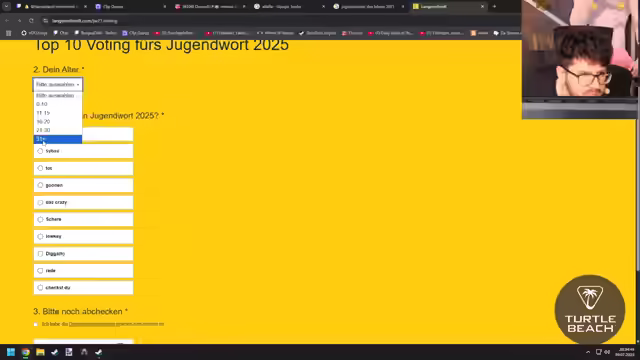Launch Chrome from the taskbar

pyautogui.click(x=26, y=352)
